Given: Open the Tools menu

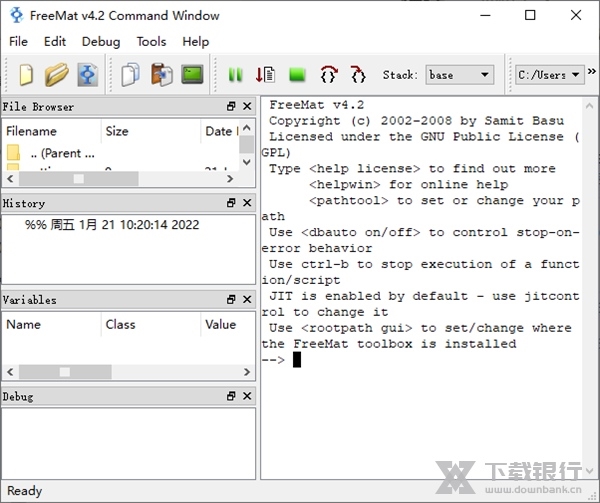Looking at the screenshot, I should 151,41.
